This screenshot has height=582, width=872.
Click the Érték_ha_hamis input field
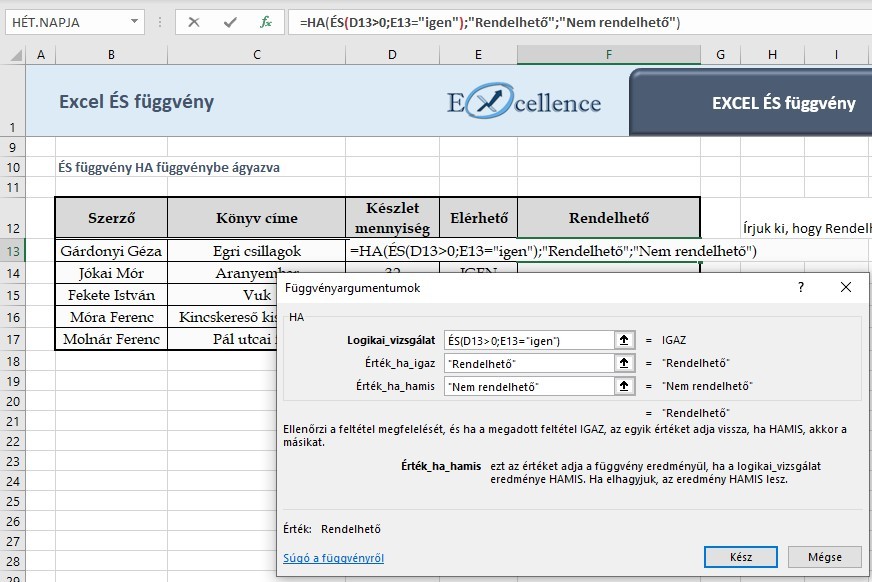tap(529, 386)
